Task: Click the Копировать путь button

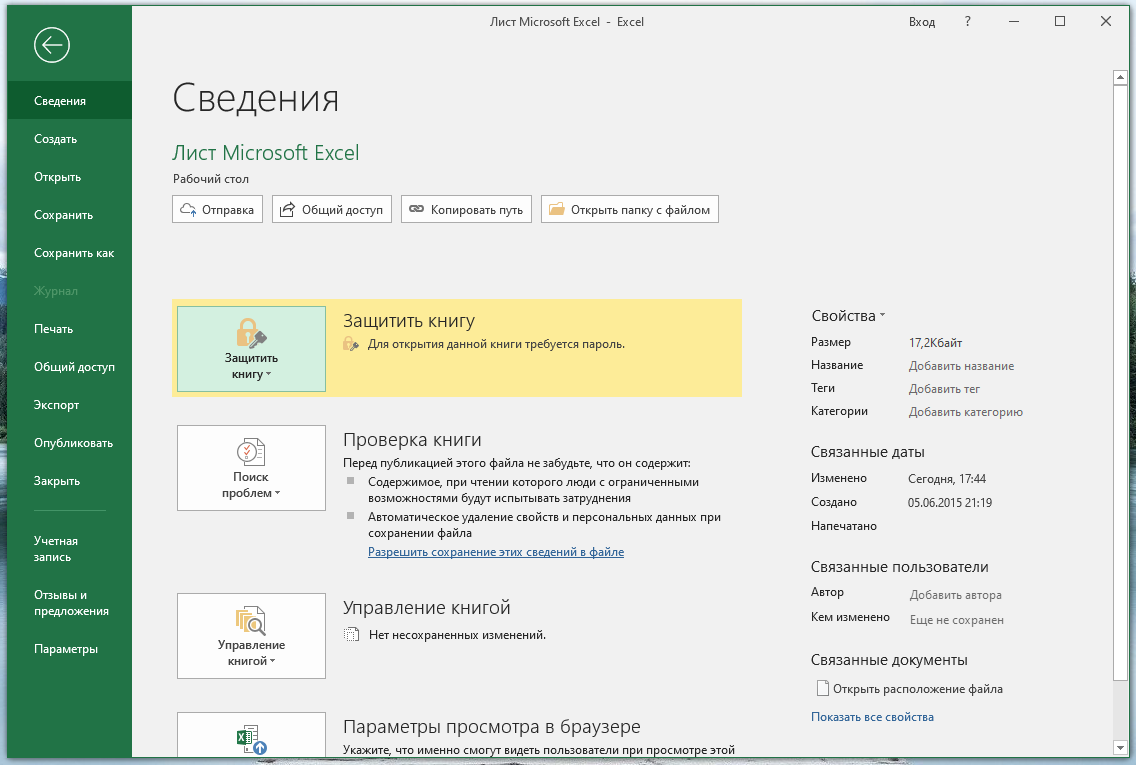Action: pos(467,209)
